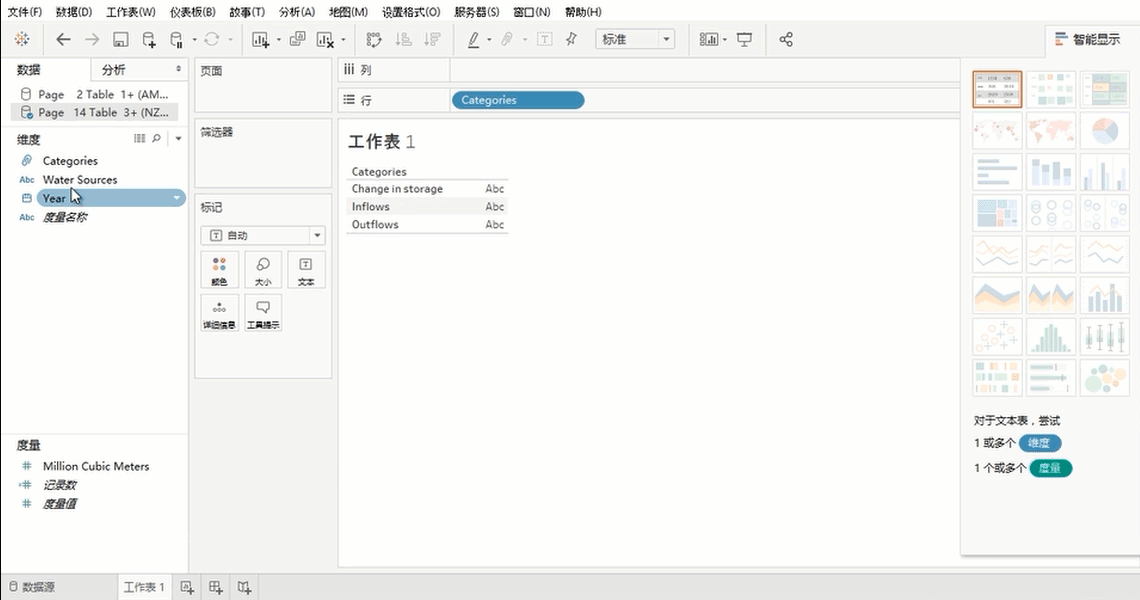Click the new dashboard icon at bottom

coord(215,587)
